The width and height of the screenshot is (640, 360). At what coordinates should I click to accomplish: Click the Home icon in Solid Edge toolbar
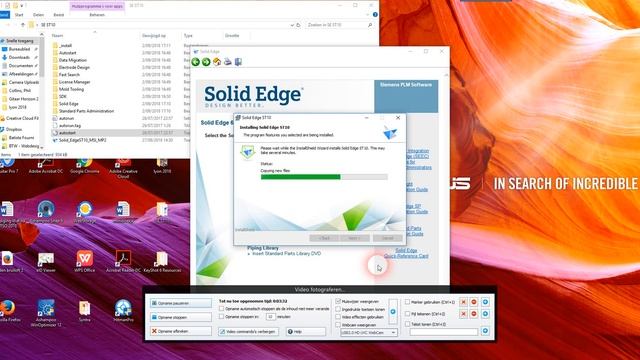pyautogui.click(x=217, y=62)
